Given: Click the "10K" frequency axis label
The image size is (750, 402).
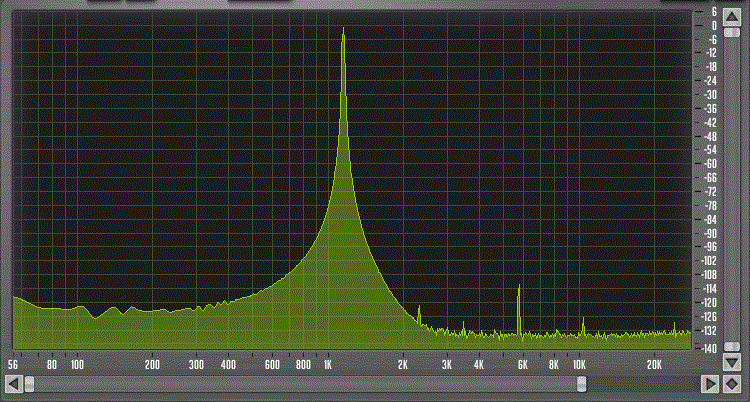Looking at the screenshot, I should point(579,365).
